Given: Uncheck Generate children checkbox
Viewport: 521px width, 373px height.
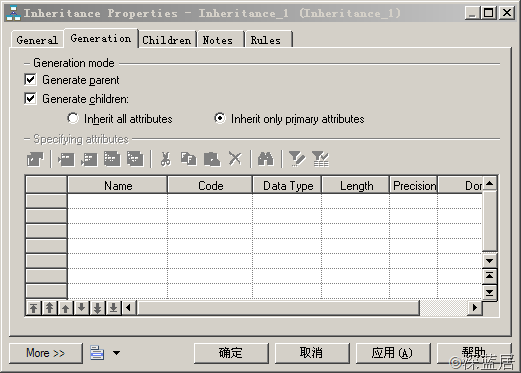Looking at the screenshot, I should pyautogui.click(x=30, y=99).
